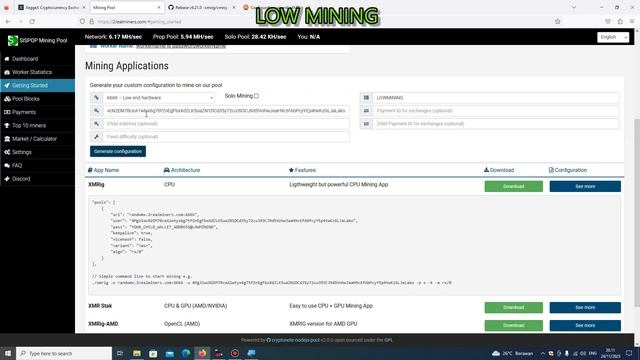Screen dimensions: 640x360
Task: Open the notification center icon
Action: (x=629, y=353)
